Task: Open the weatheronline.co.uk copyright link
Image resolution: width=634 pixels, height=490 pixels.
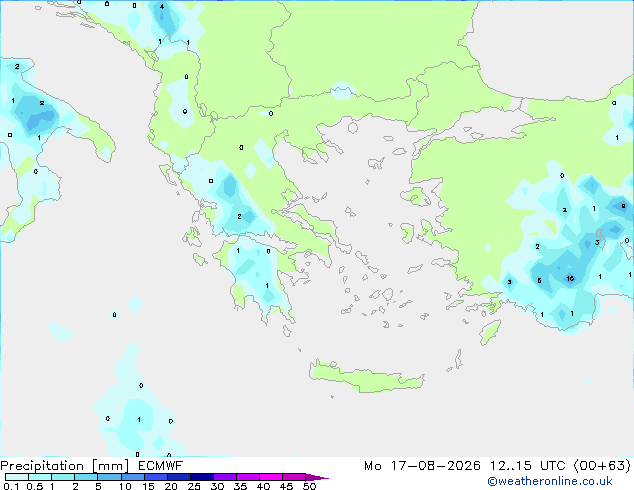Action: coord(550,481)
